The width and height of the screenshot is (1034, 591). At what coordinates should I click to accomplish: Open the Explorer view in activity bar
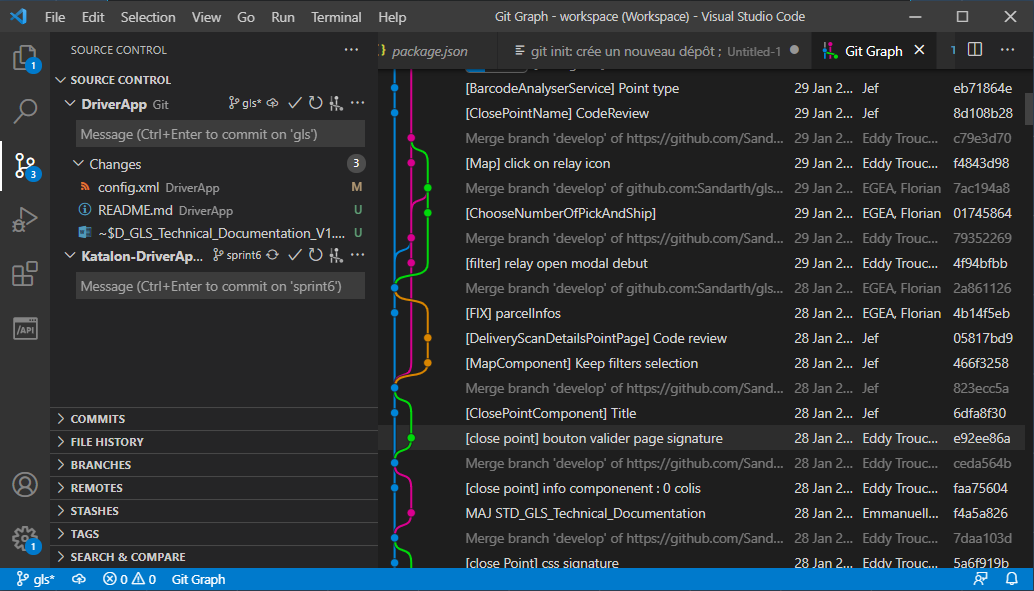25,58
